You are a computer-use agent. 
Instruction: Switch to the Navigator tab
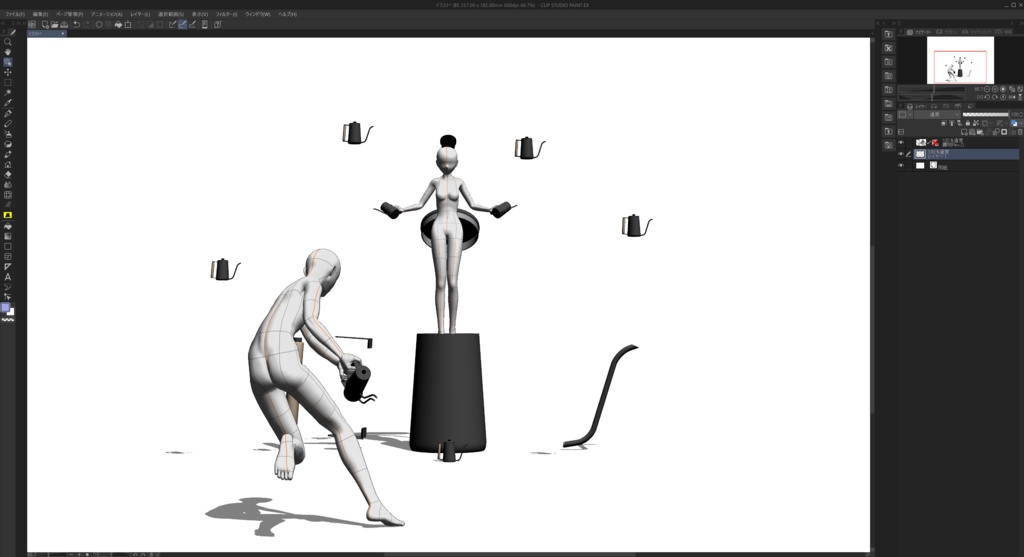(x=920, y=31)
